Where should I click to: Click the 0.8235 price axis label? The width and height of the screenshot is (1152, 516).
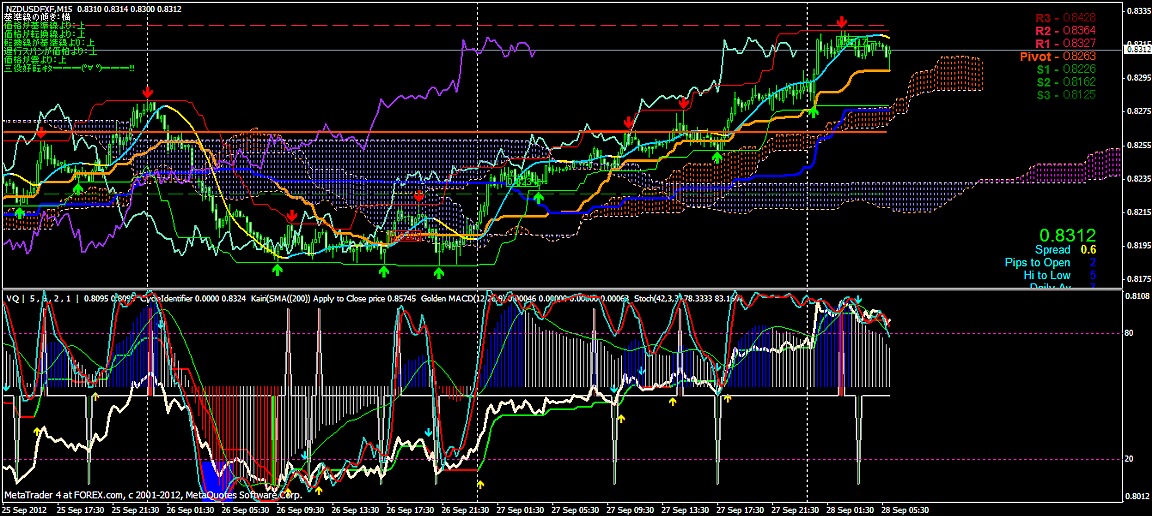pos(1139,179)
